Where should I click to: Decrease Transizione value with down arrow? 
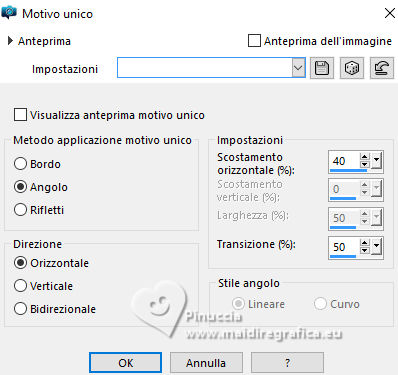click(x=365, y=250)
